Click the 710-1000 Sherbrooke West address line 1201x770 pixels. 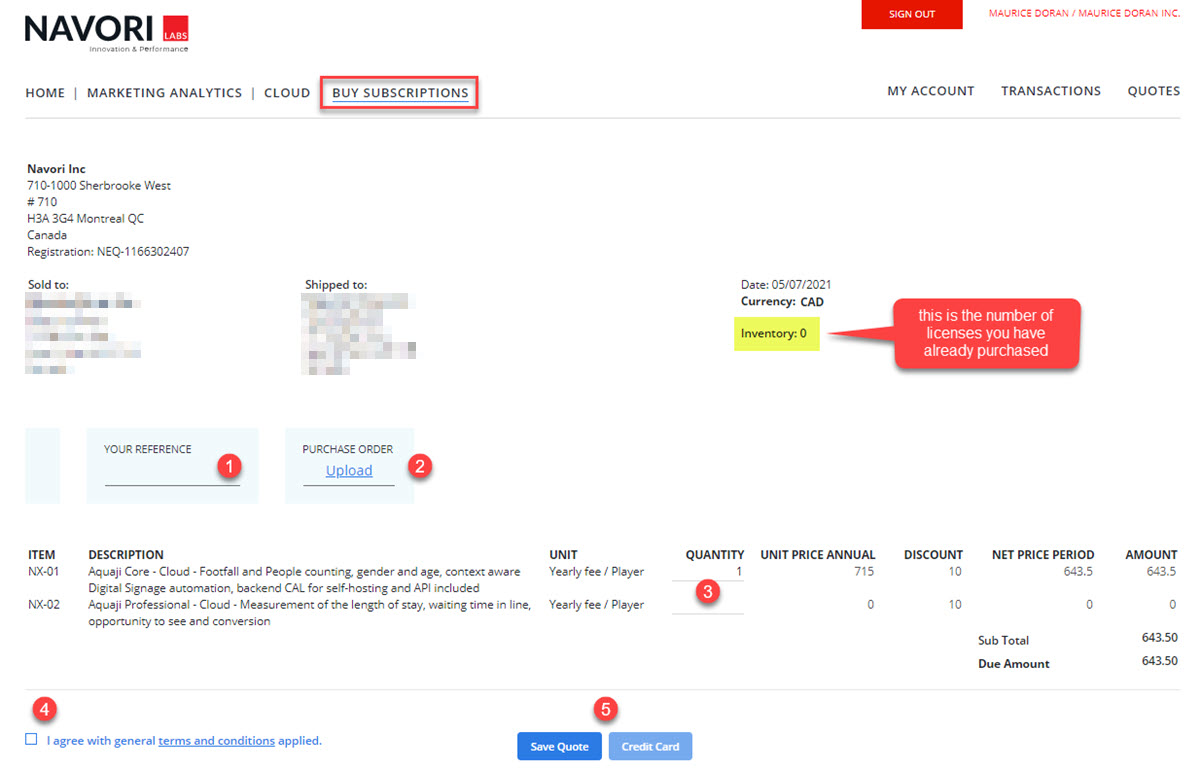click(99, 186)
